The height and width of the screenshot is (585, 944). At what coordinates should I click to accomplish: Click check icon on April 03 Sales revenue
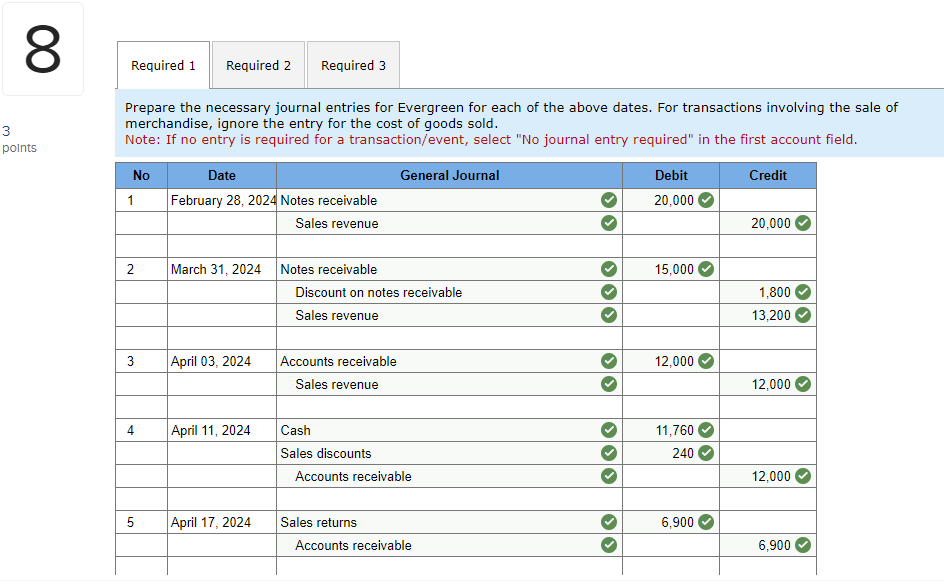click(609, 384)
